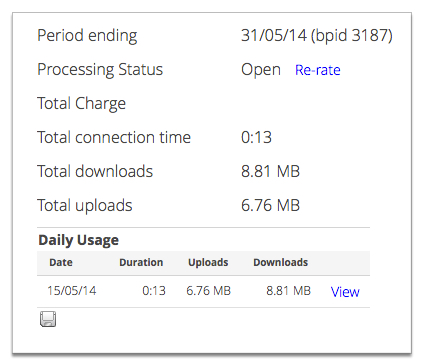422x364 pixels.
Task: Click the 8.81 MB downloads table cell
Action: point(289,291)
